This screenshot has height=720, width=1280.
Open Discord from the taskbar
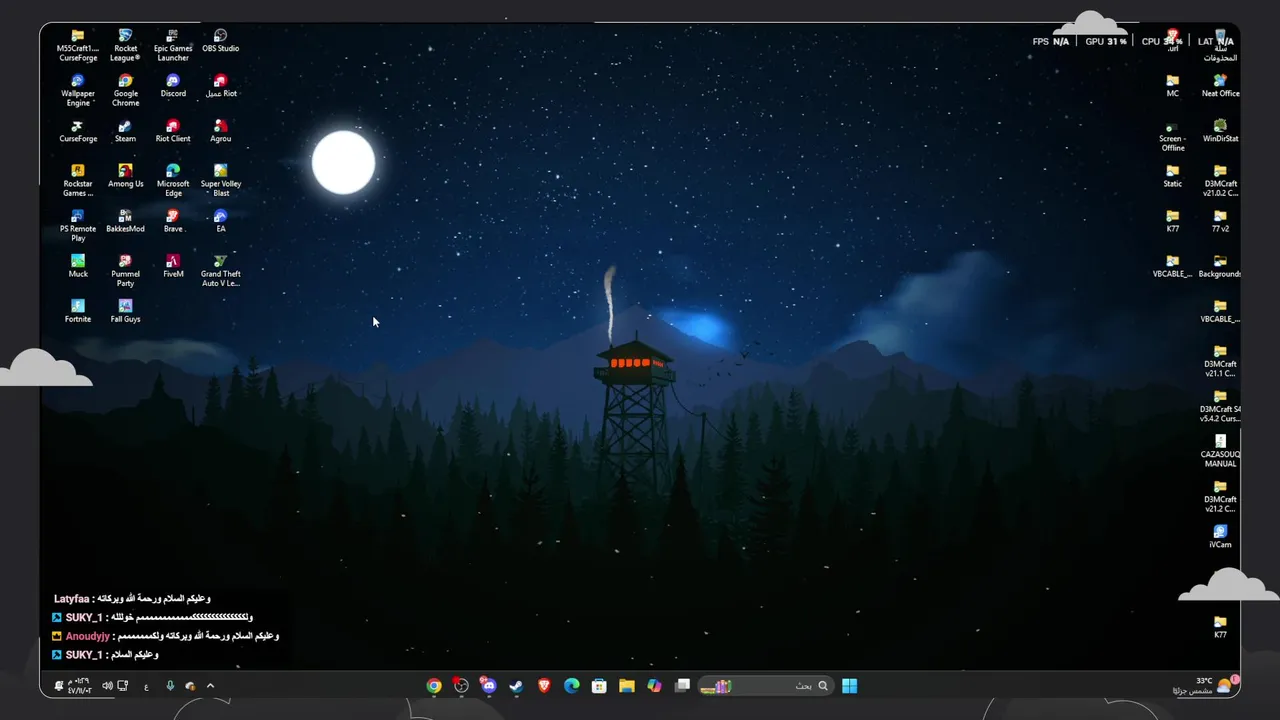point(488,686)
